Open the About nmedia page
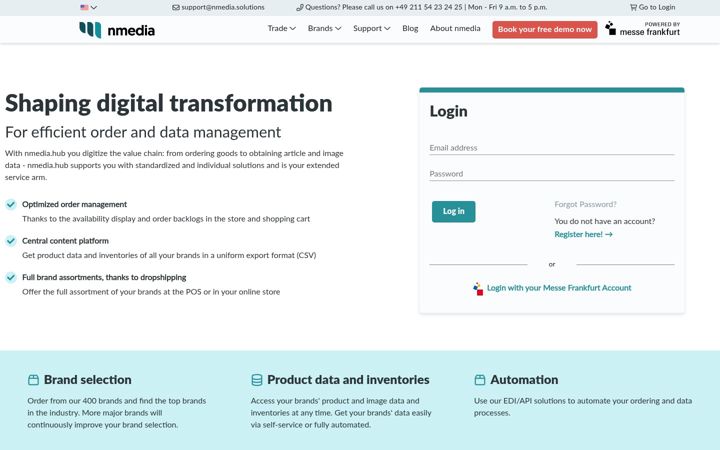Viewport: 720px width, 450px height. click(x=455, y=28)
